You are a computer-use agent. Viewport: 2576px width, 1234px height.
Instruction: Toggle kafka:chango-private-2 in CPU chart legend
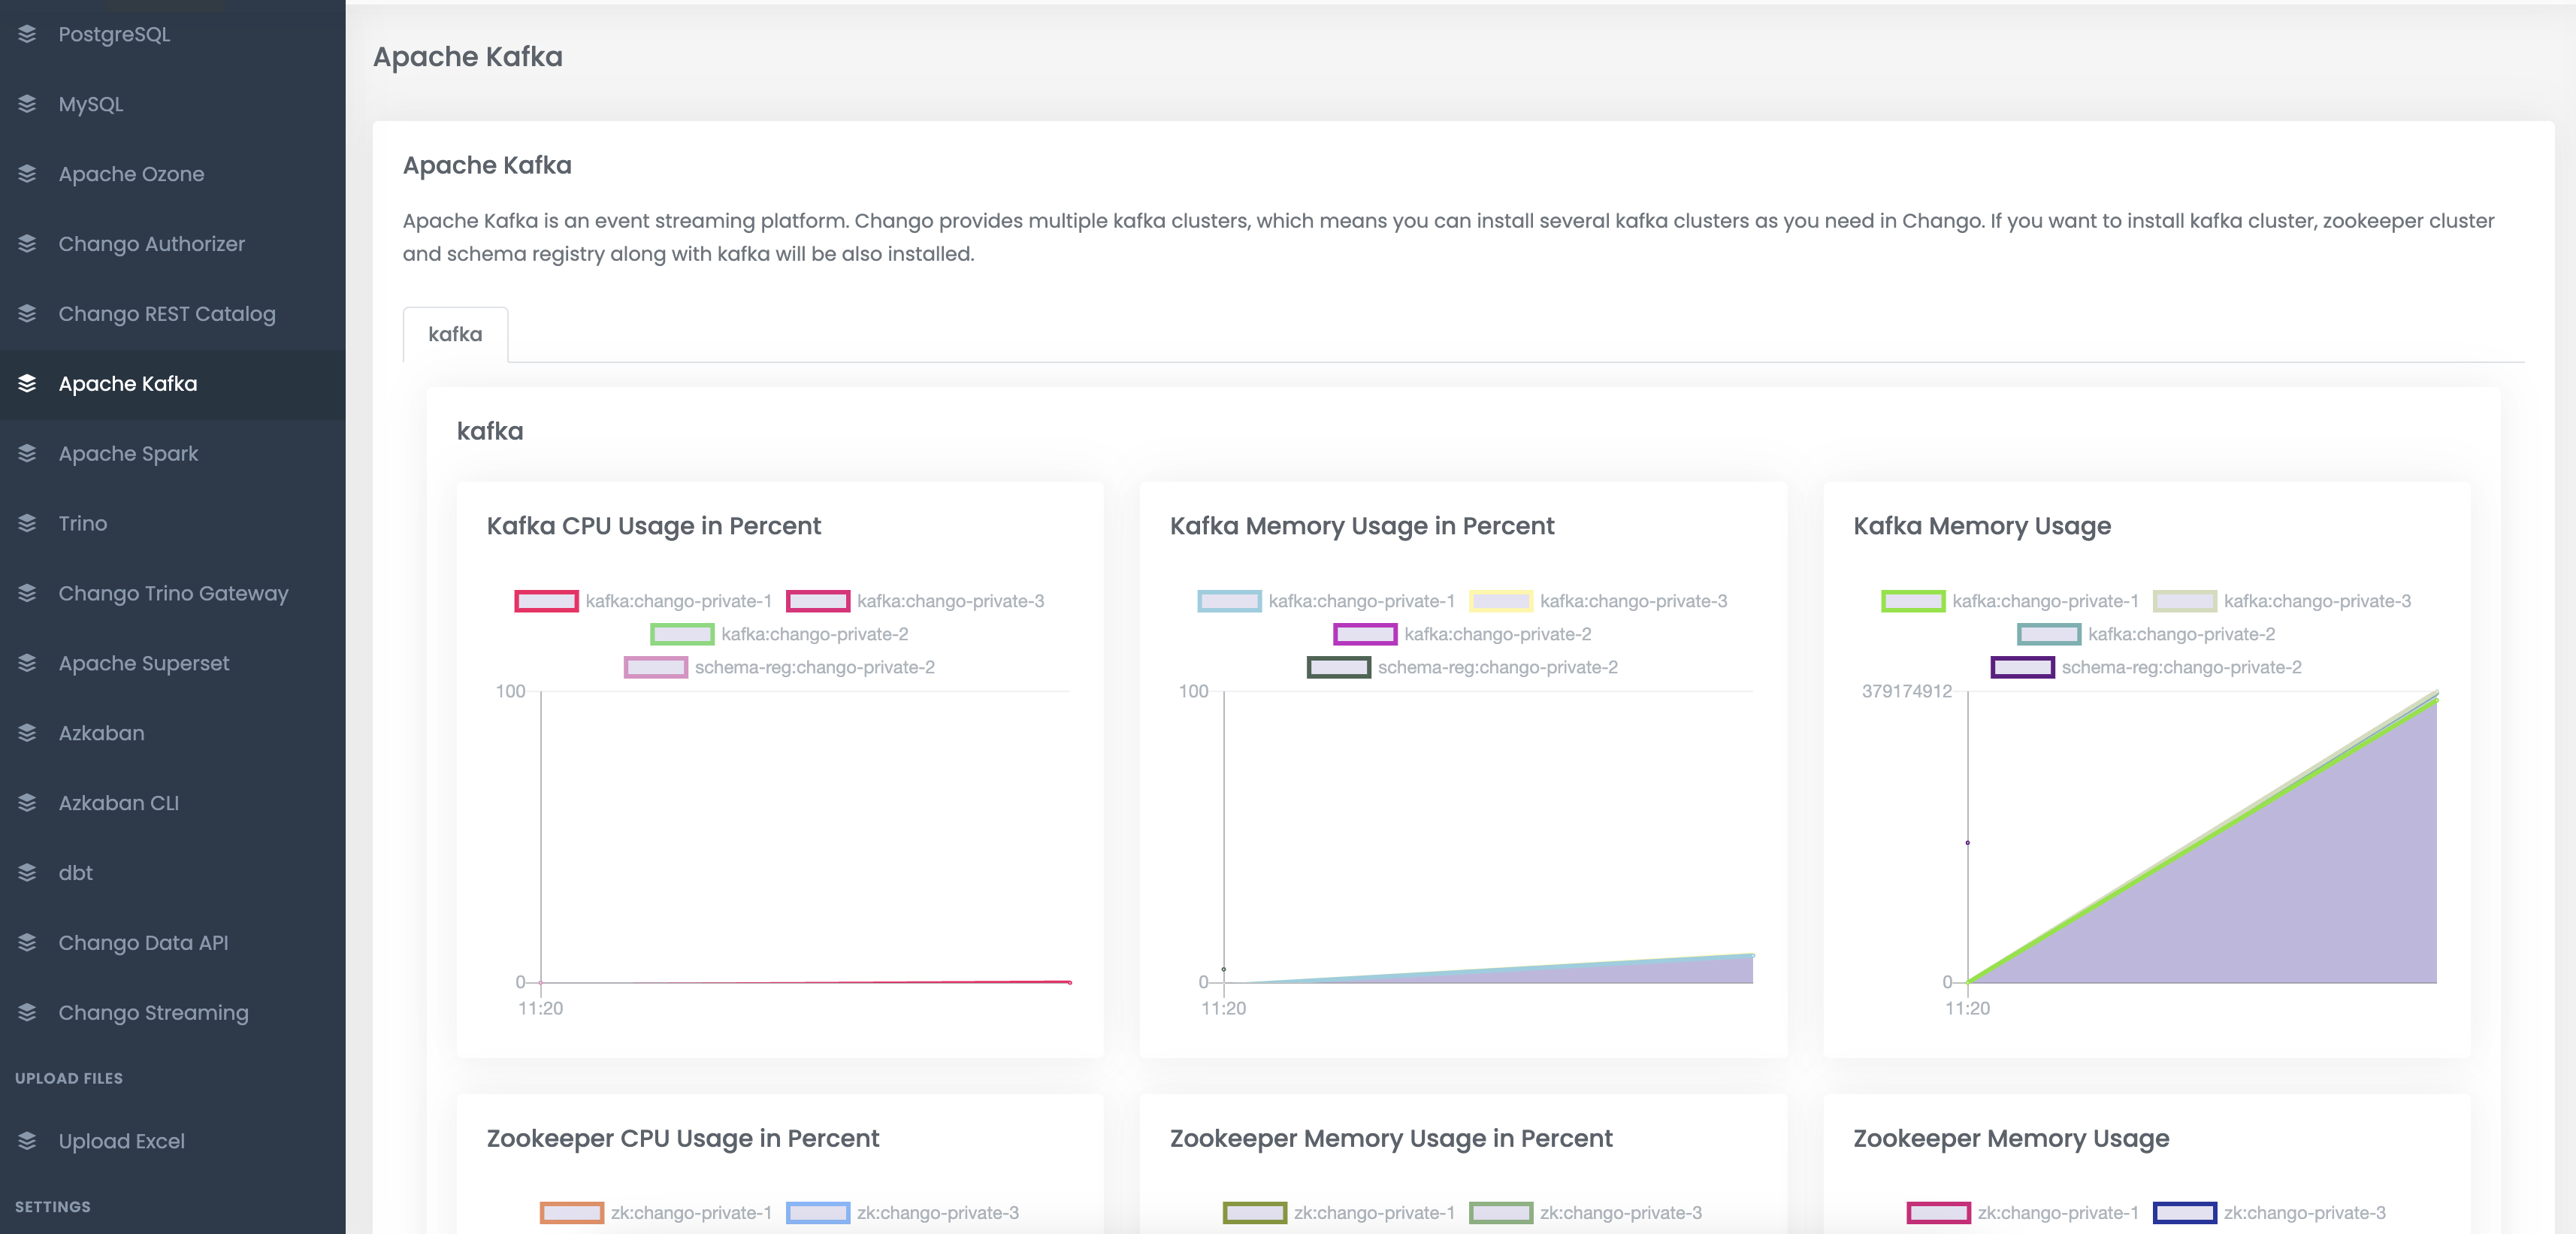779,634
